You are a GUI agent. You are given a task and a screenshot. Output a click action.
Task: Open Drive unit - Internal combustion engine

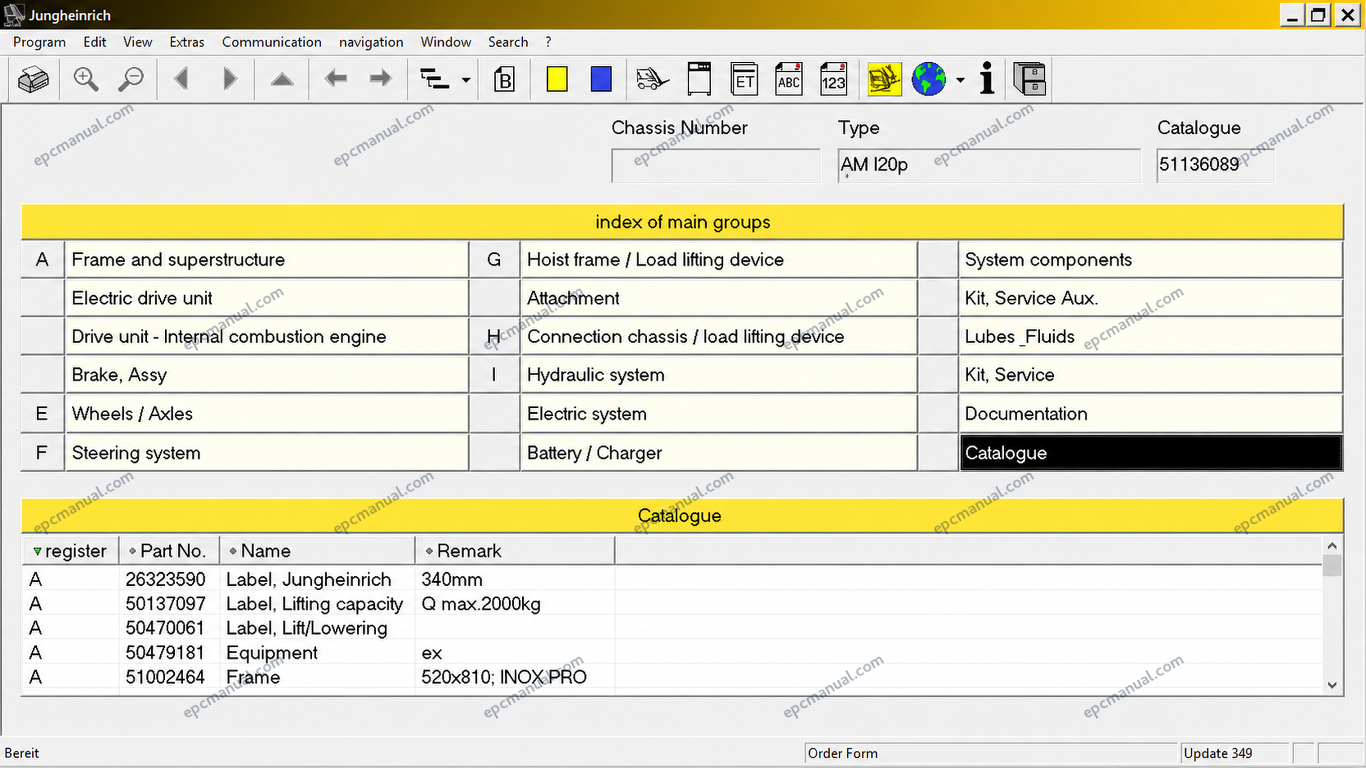click(x=266, y=337)
